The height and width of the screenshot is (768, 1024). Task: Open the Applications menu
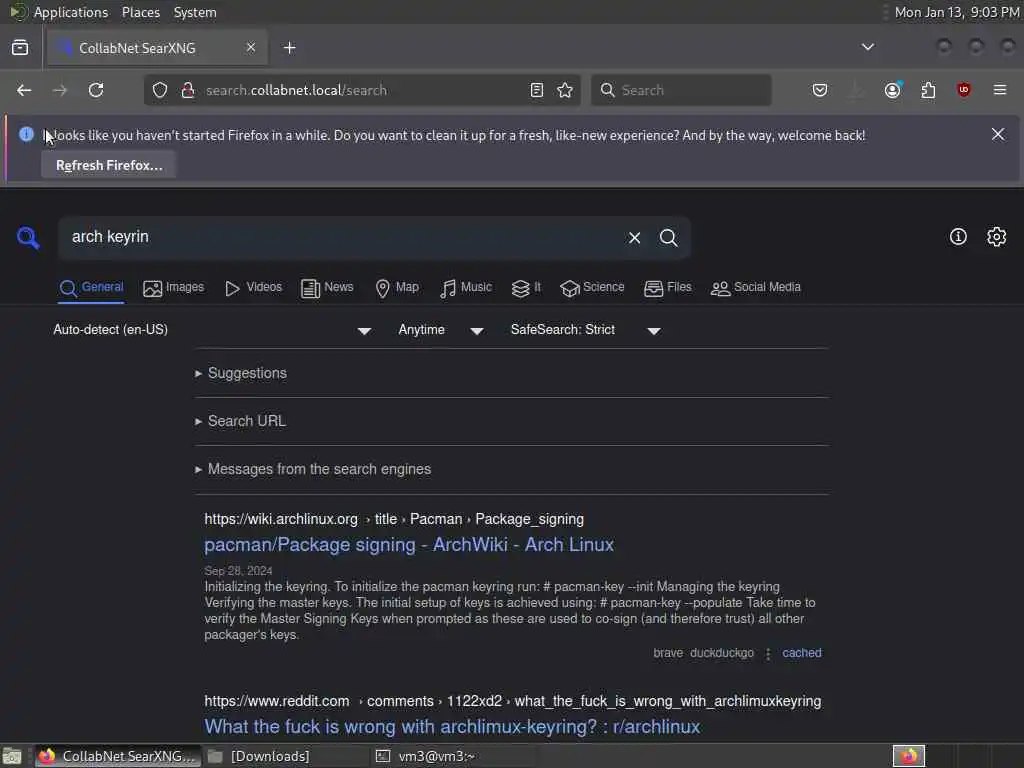pyautogui.click(x=71, y=12)
